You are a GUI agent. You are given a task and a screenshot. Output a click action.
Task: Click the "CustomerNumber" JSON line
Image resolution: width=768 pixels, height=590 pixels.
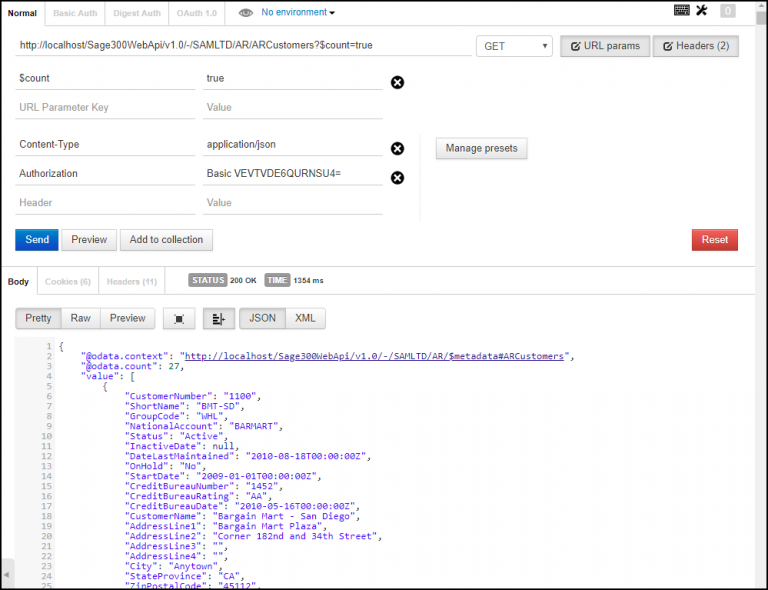click(193, 396)
